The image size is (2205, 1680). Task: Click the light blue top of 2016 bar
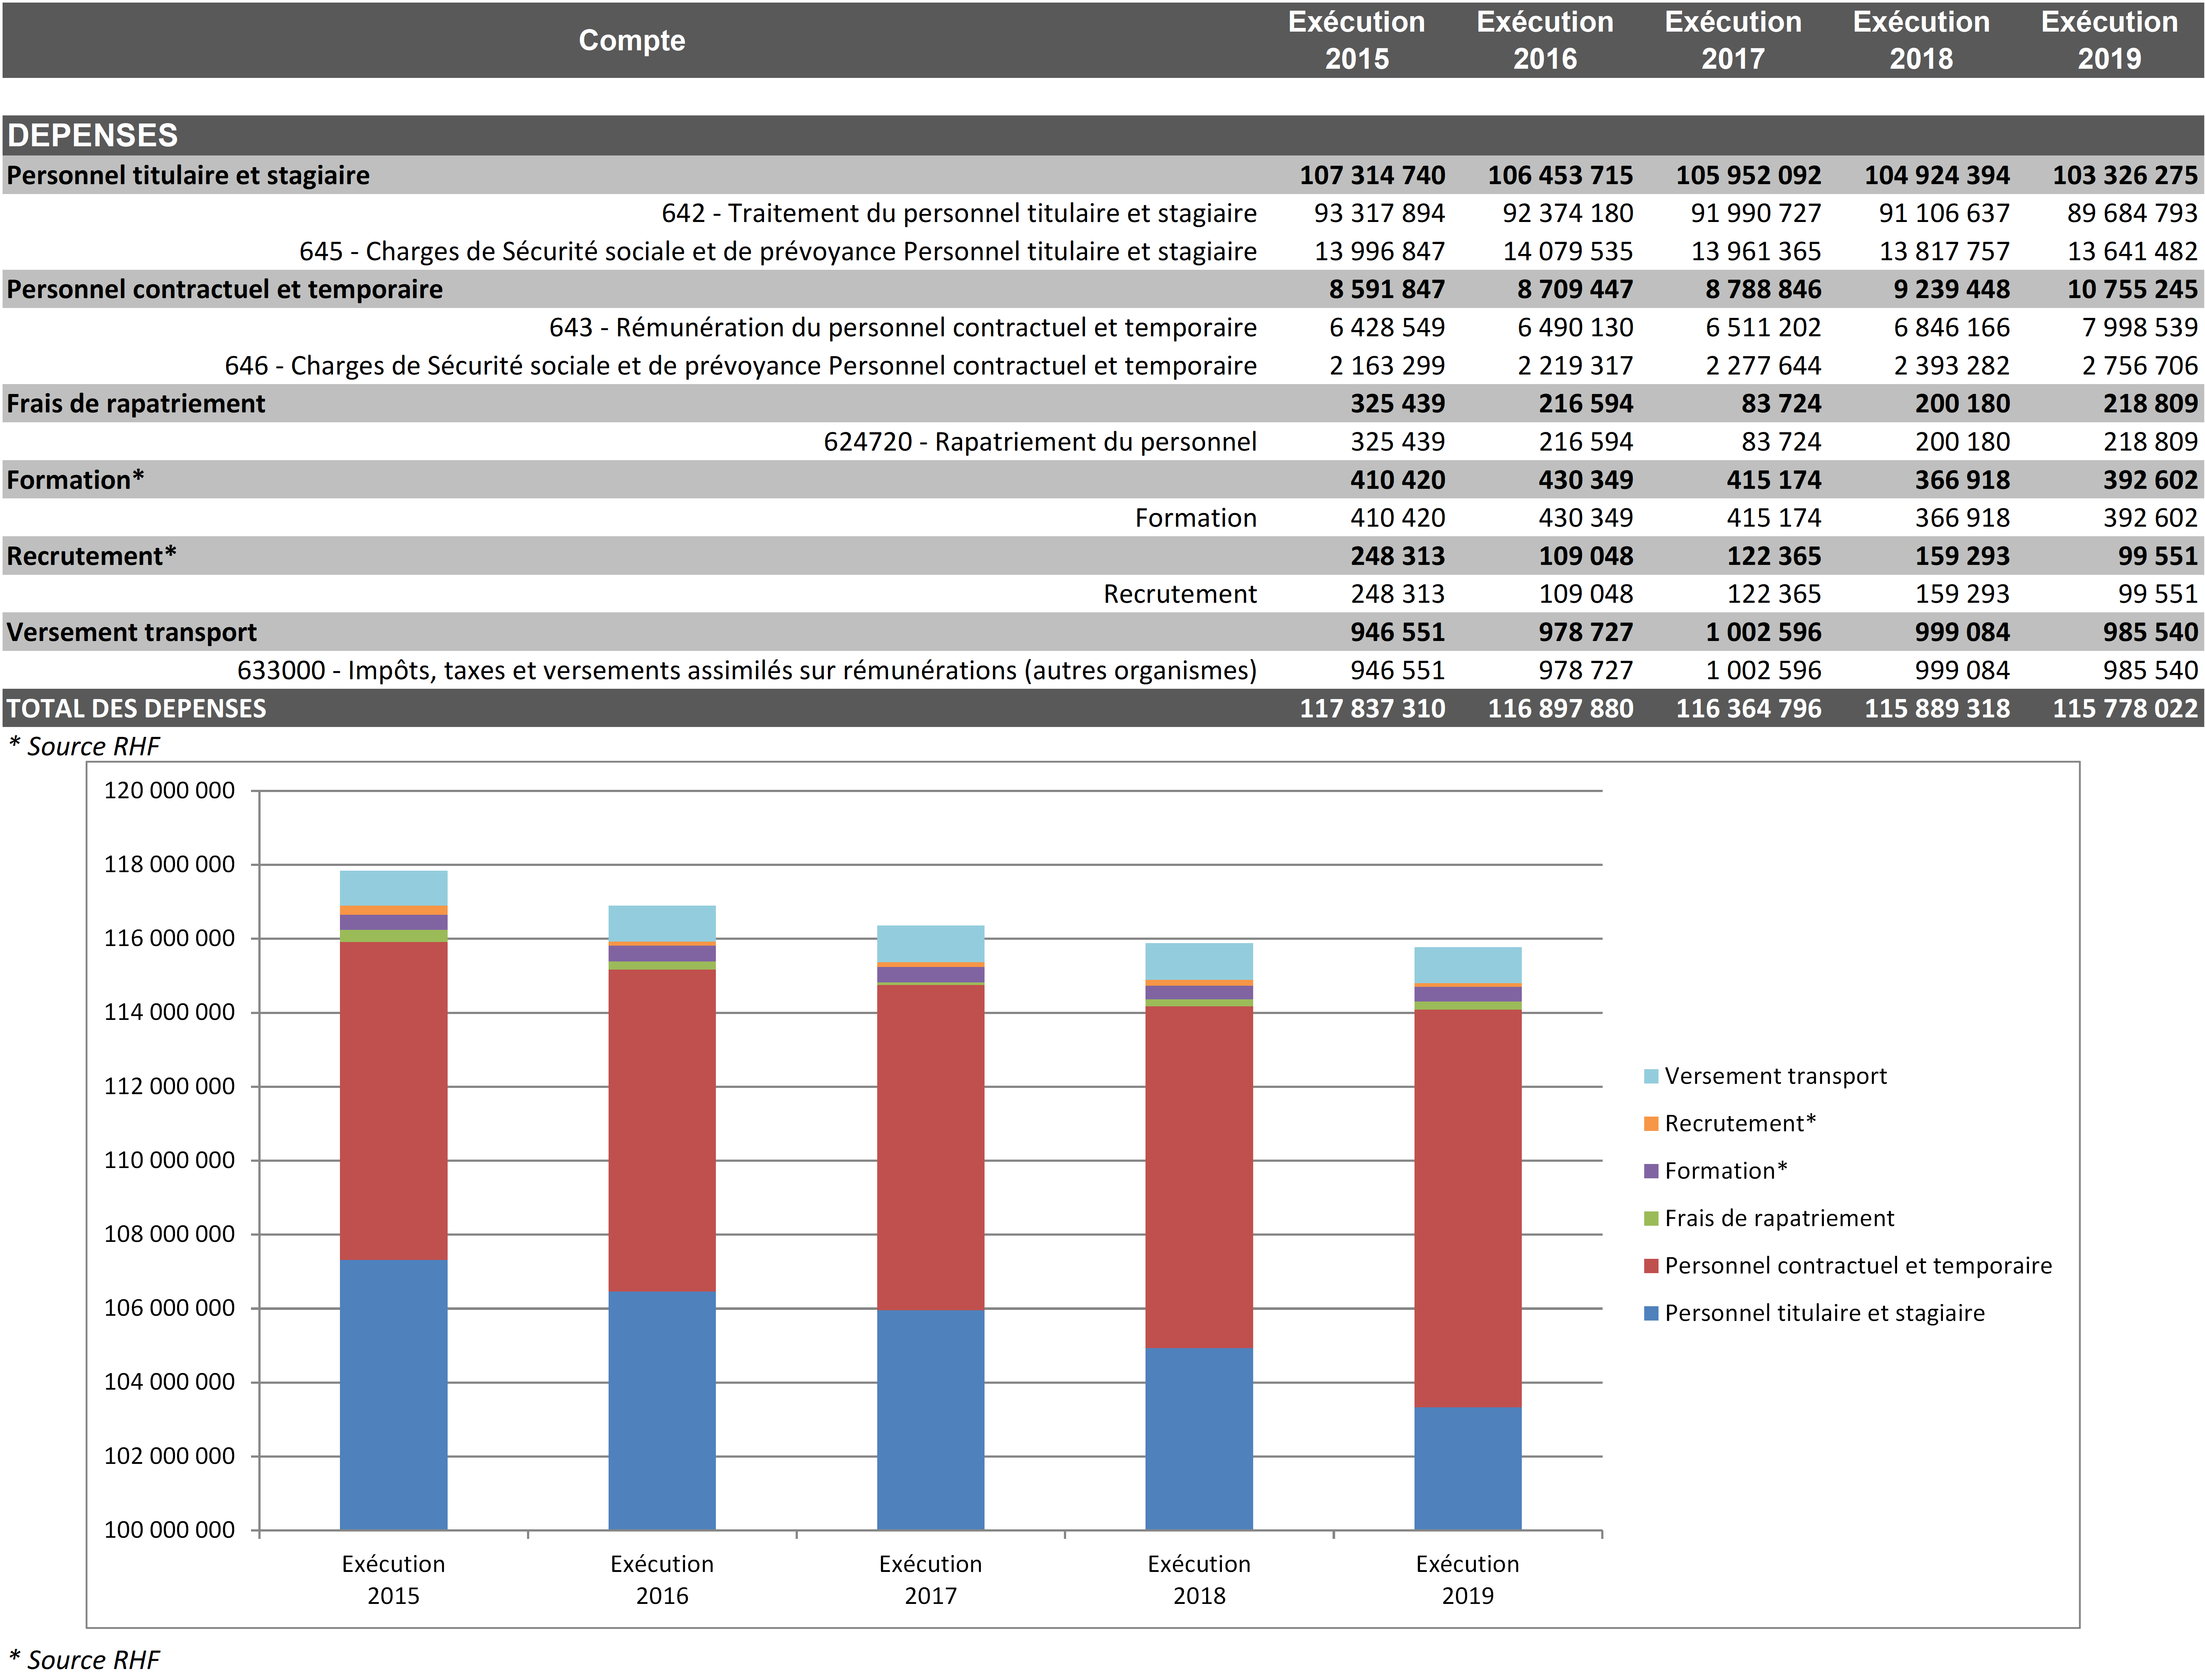click(662, 922)
